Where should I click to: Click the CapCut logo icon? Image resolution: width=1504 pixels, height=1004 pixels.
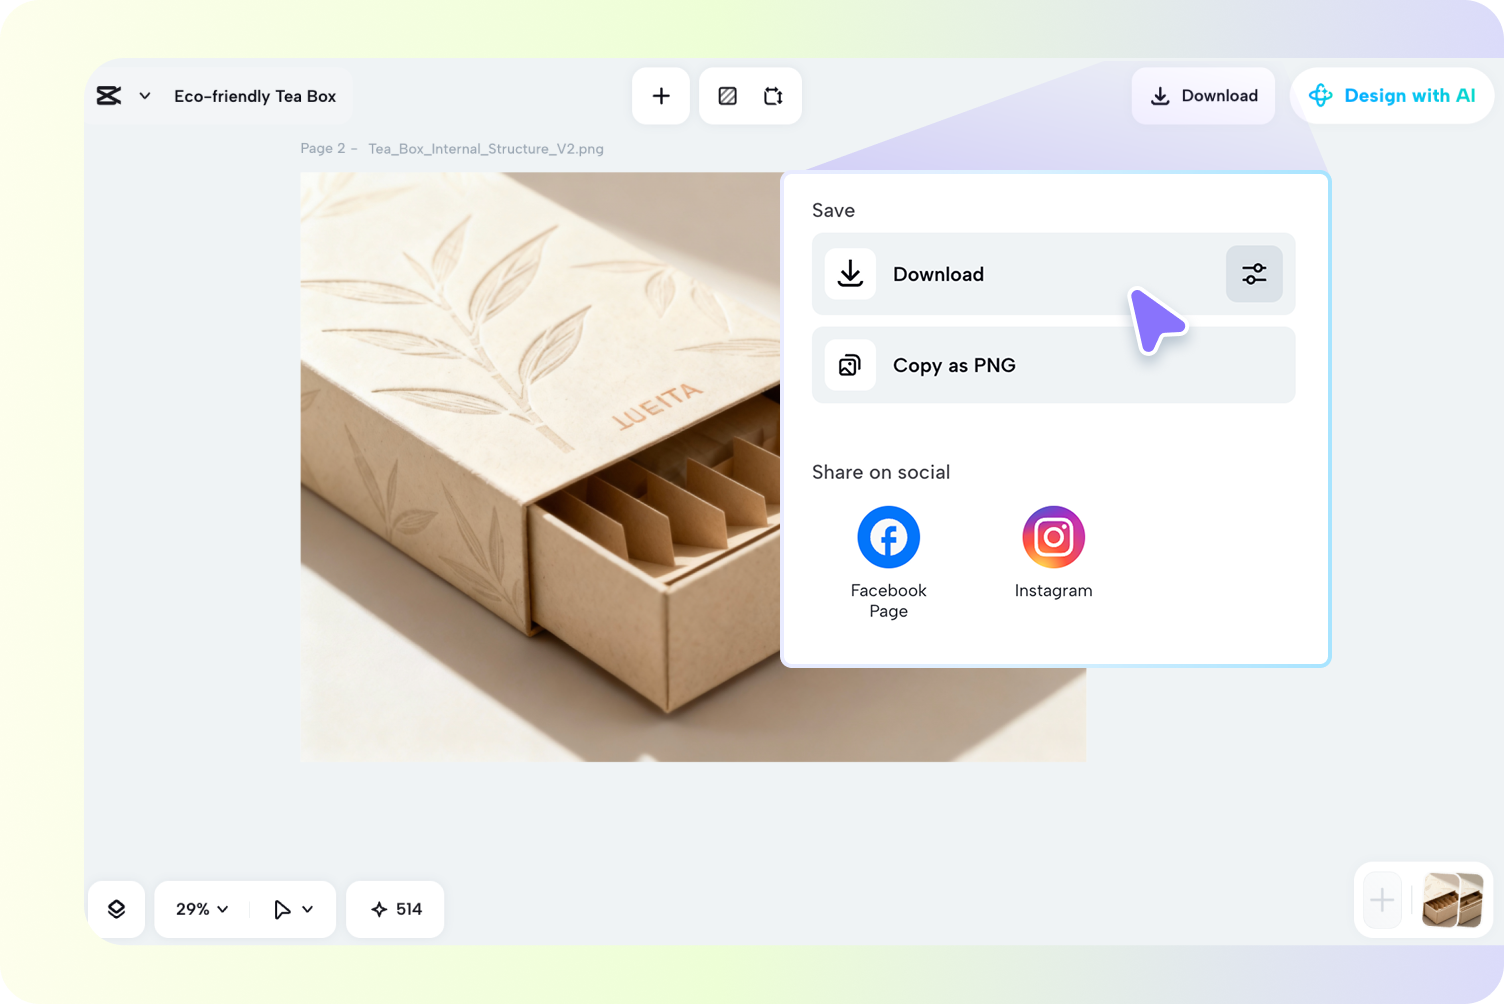pos(109,96)
